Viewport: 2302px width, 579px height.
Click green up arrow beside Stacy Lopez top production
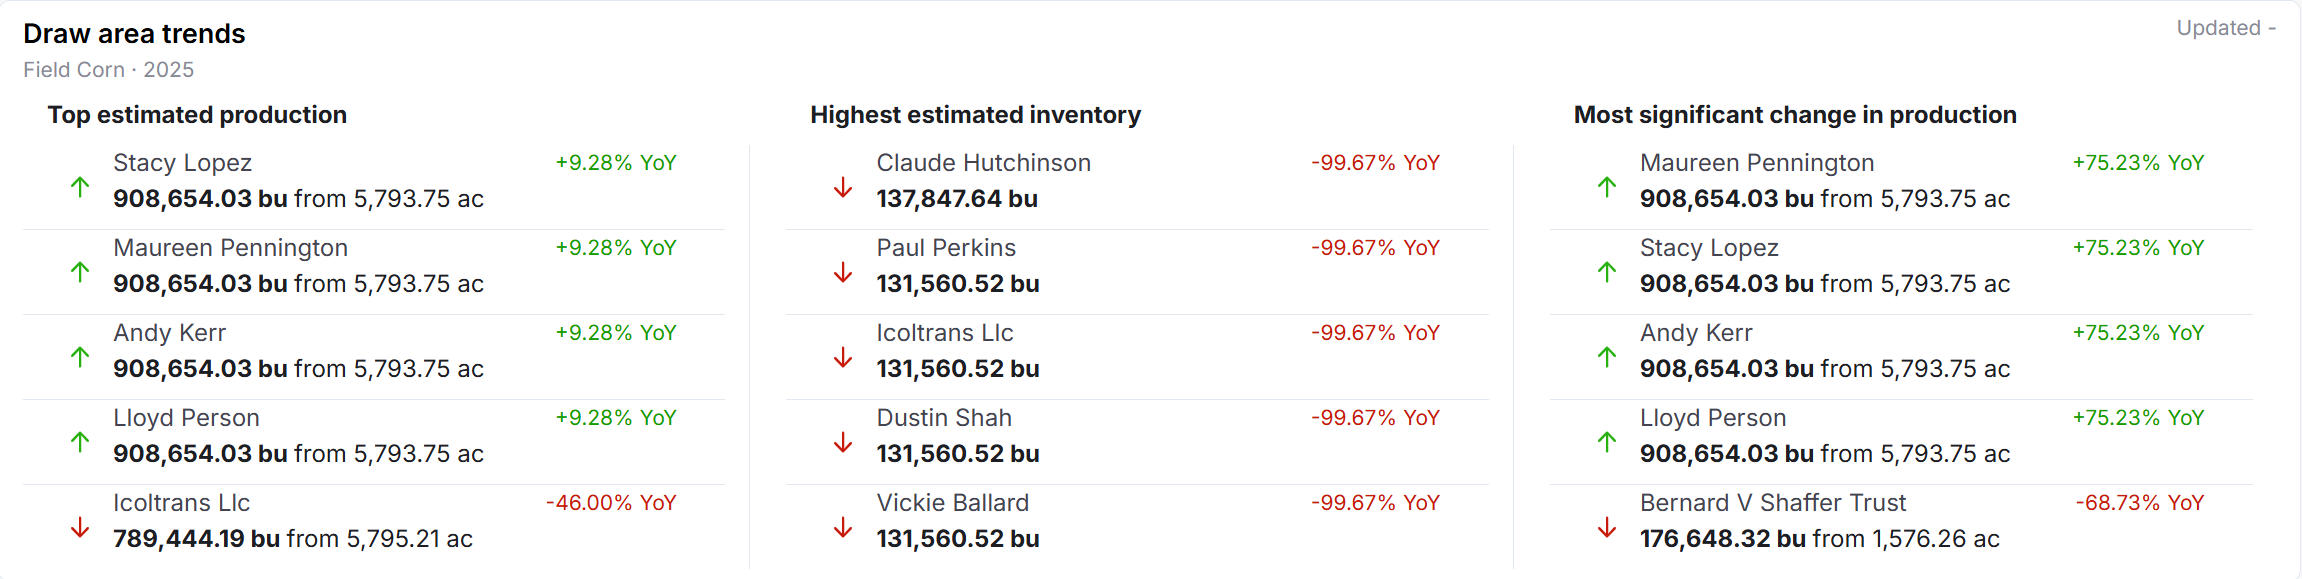click(80, 187)
